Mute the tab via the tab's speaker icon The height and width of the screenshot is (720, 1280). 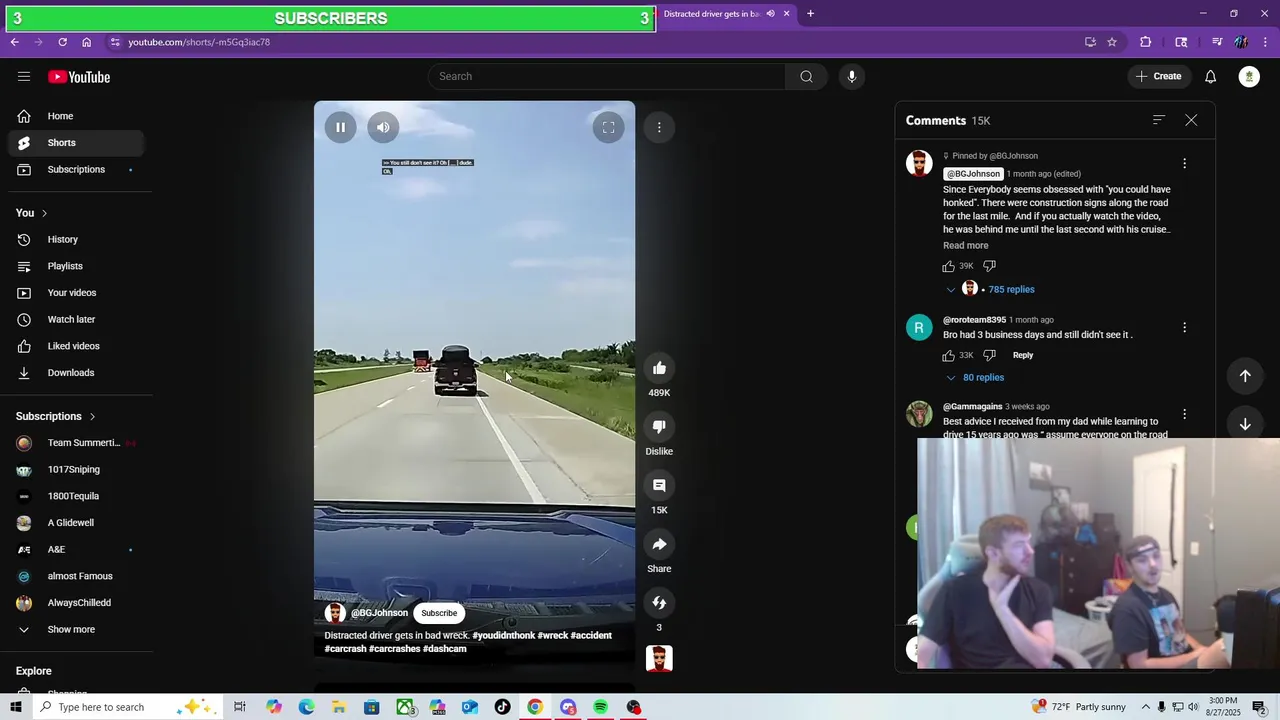770,14
